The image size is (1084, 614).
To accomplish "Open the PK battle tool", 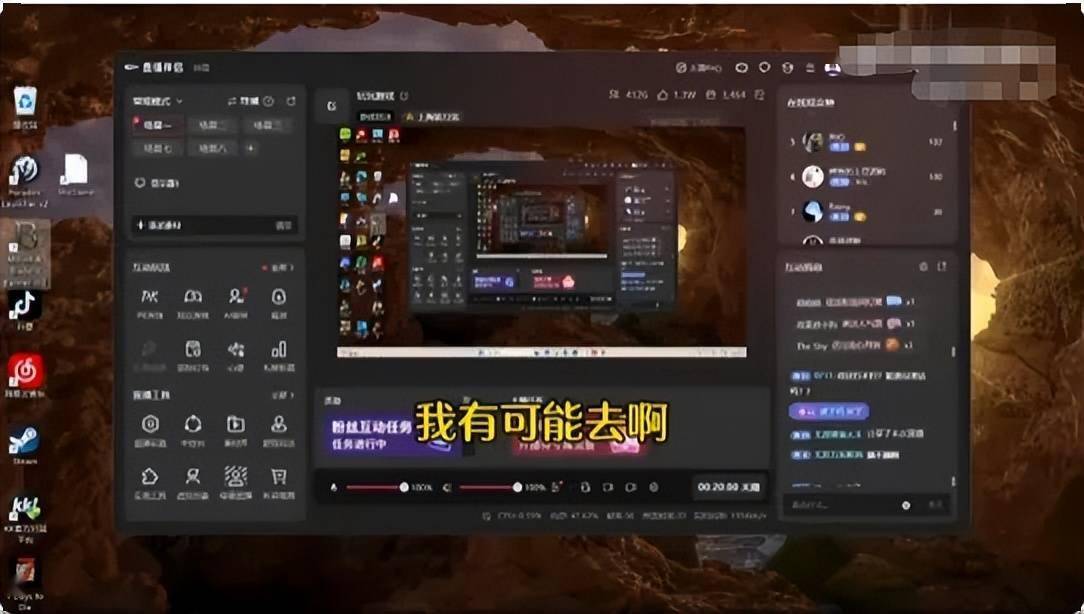I will pyautogui.click(x=149, y=303).
